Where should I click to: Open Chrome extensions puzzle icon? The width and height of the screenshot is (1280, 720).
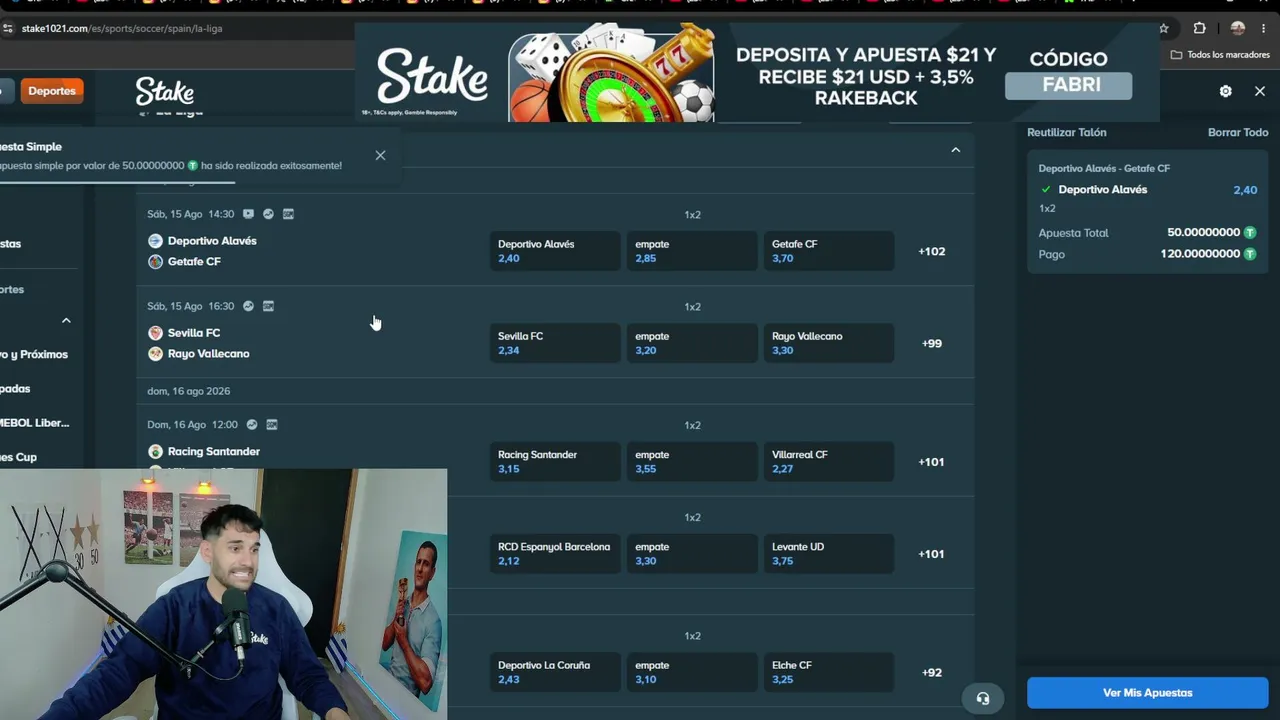[1200, 28]
